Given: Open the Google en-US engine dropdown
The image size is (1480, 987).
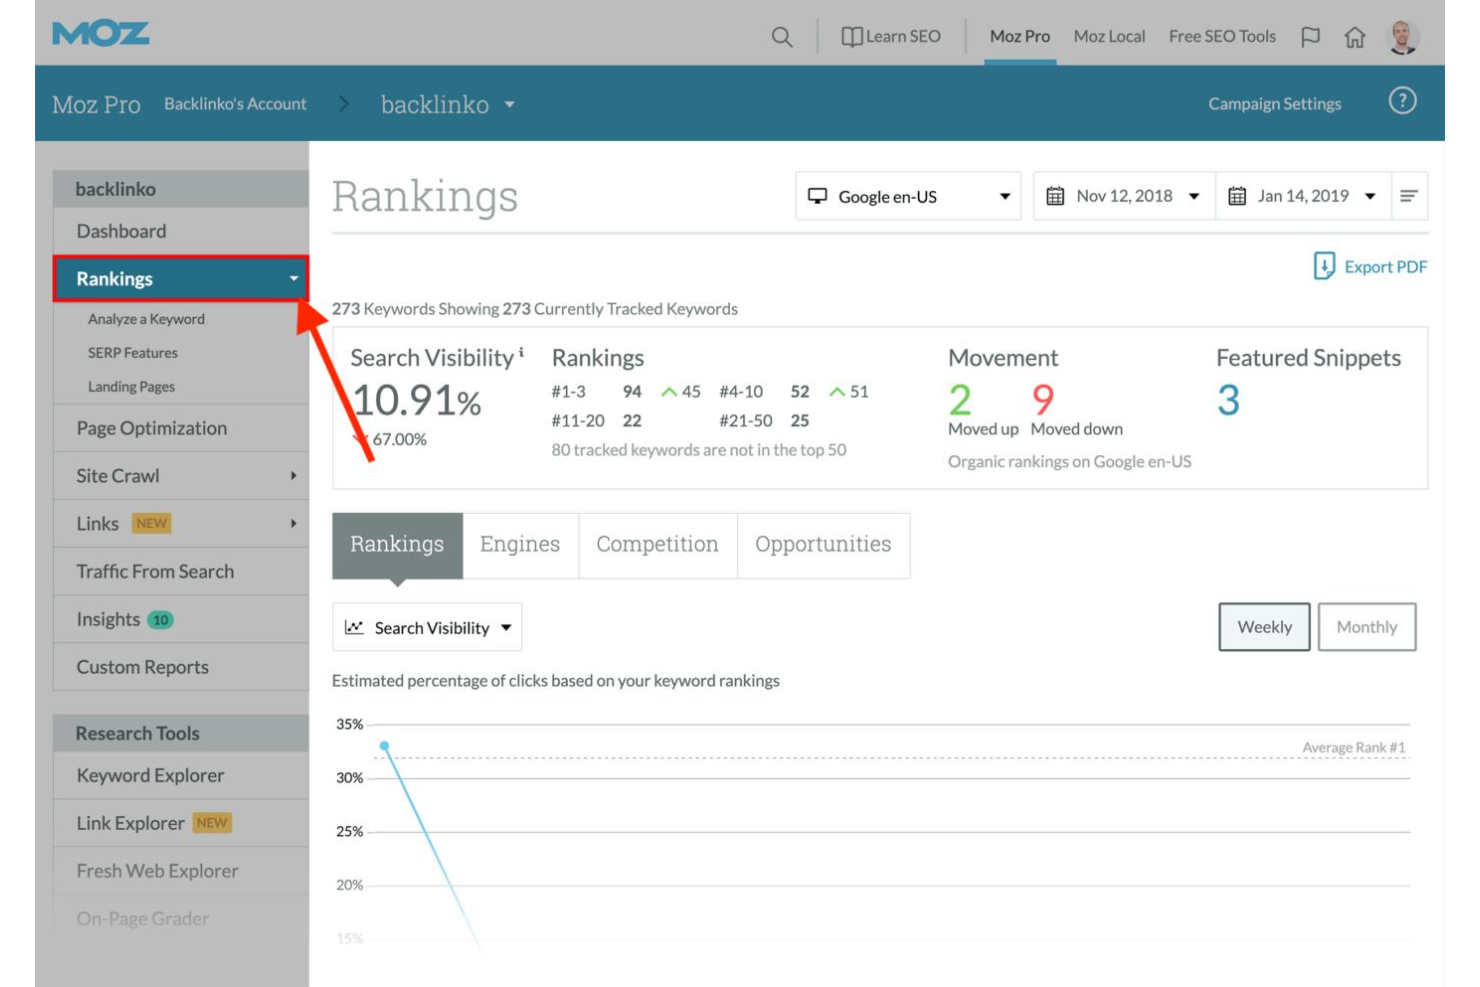Looking at the screenshot, I should coord(908,196).
